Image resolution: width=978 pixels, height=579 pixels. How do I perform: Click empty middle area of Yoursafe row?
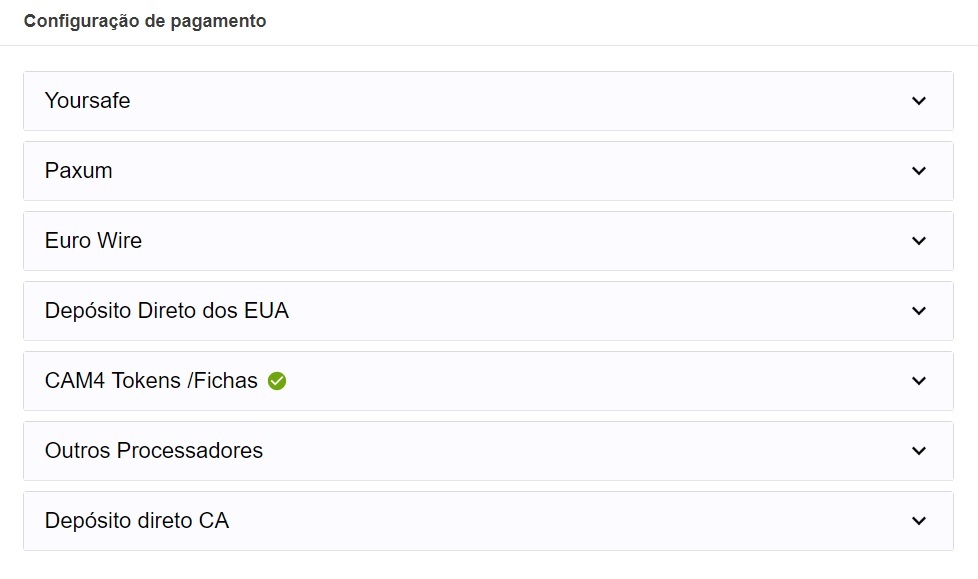pyautogui.click(x=500, y=101)
